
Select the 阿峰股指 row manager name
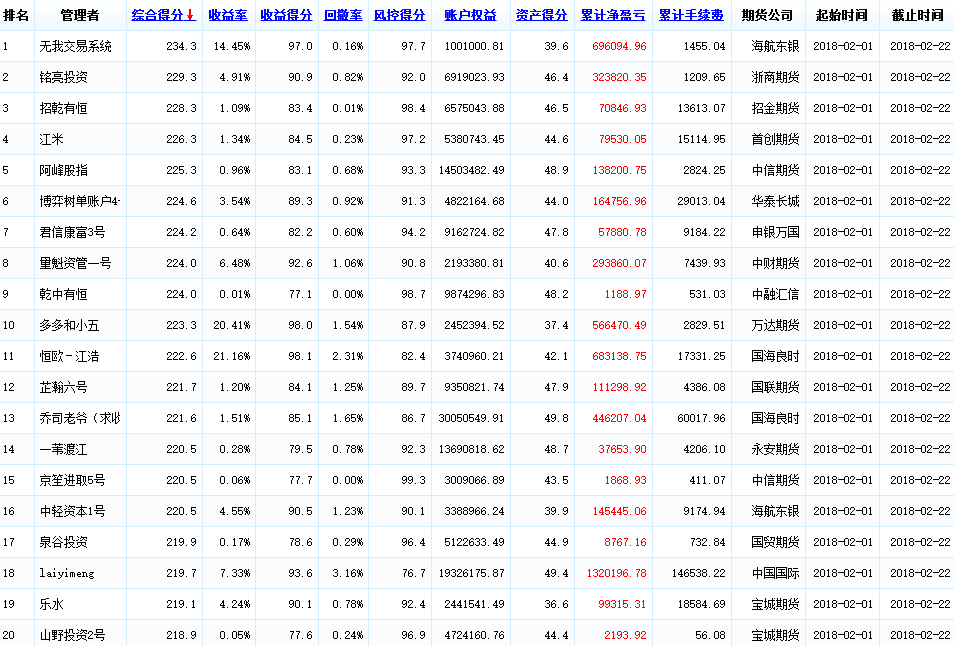click(x=63, y=171)
